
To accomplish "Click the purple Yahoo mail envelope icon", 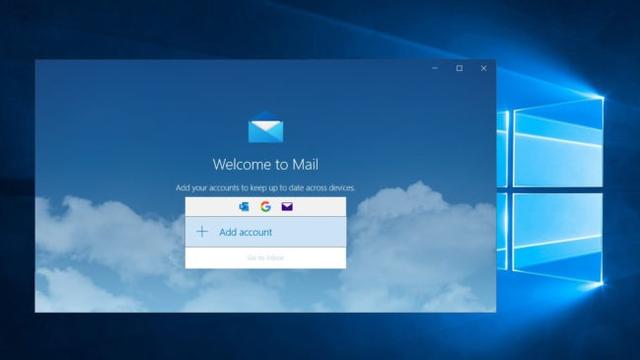I will 287,207.
